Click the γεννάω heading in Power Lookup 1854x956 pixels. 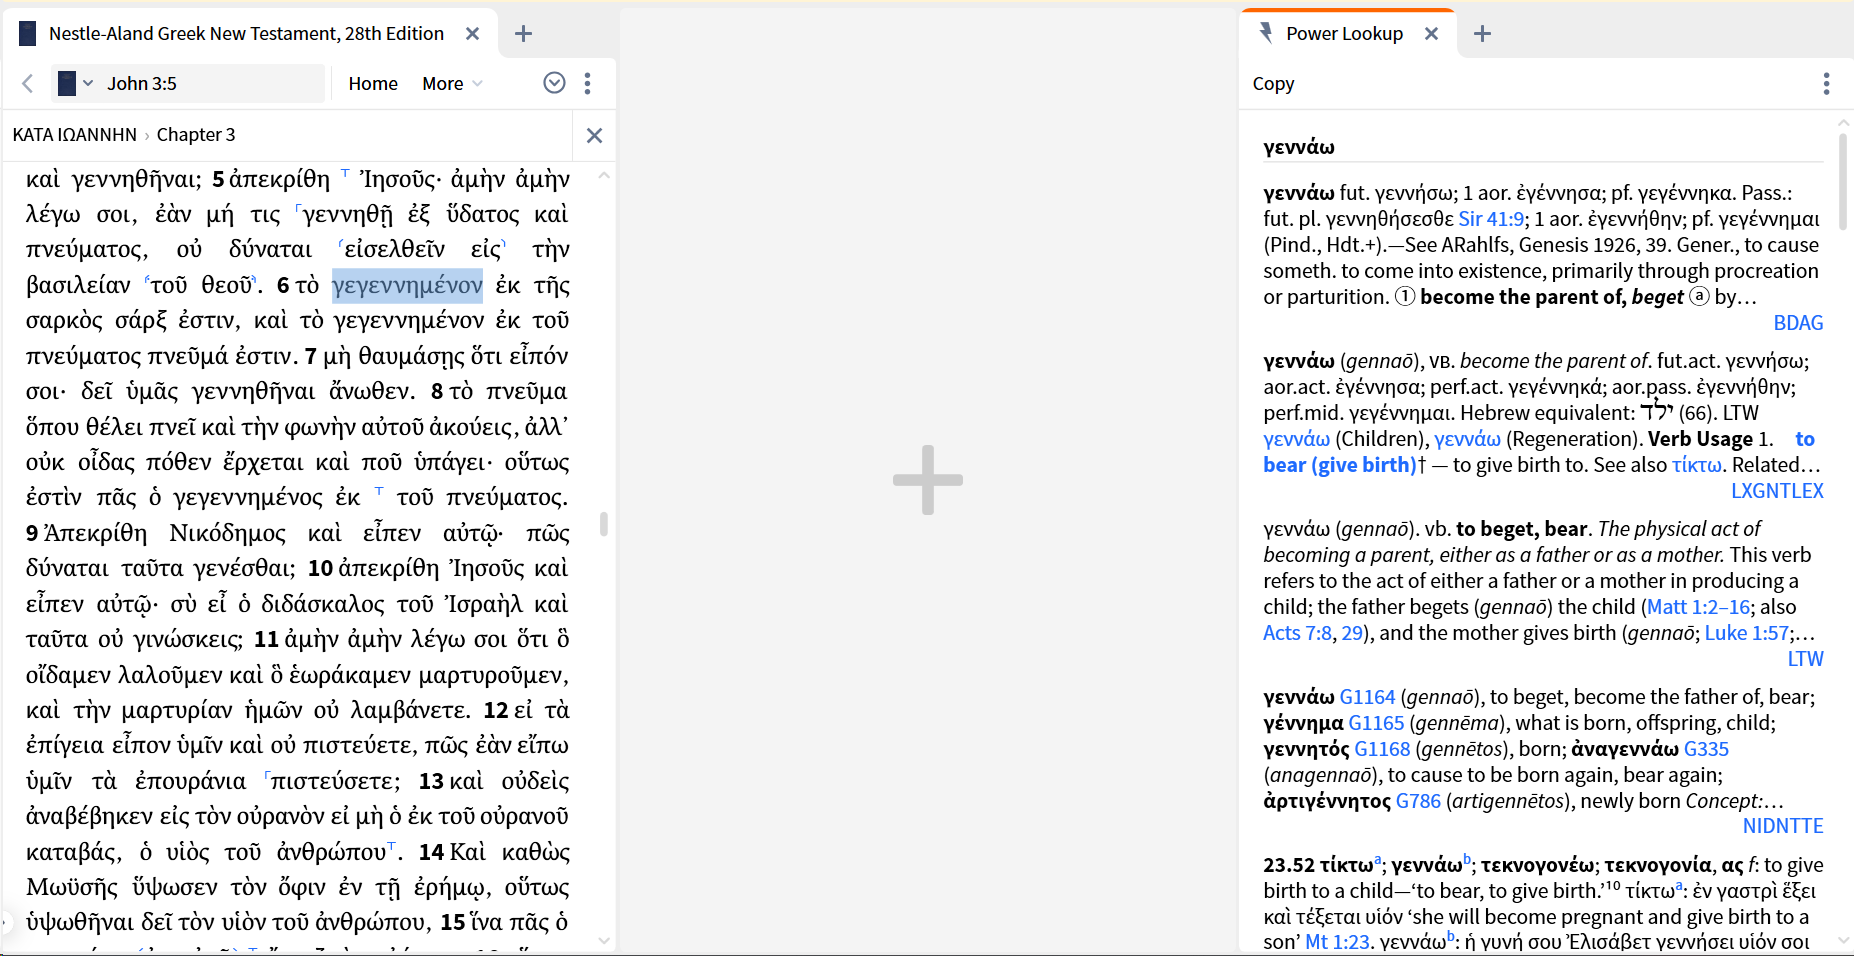pyautogui.click(x=1298, y=147)
